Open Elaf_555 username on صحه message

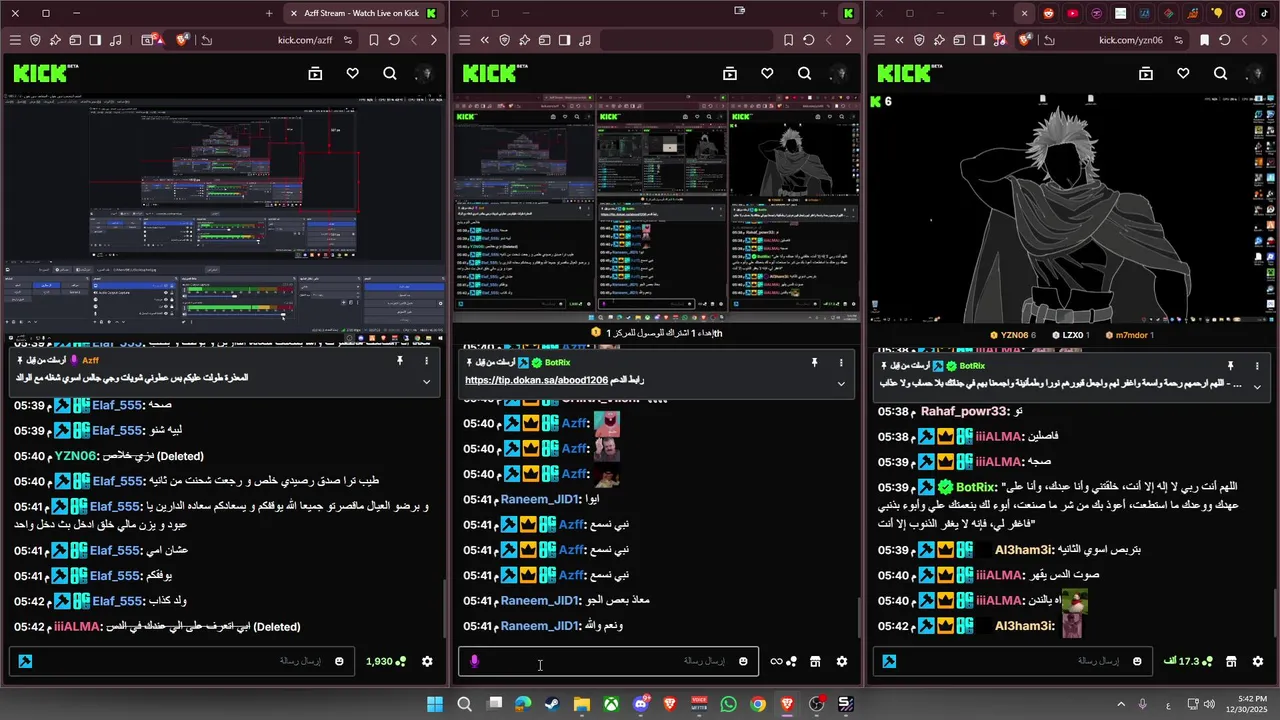[117, 405]
